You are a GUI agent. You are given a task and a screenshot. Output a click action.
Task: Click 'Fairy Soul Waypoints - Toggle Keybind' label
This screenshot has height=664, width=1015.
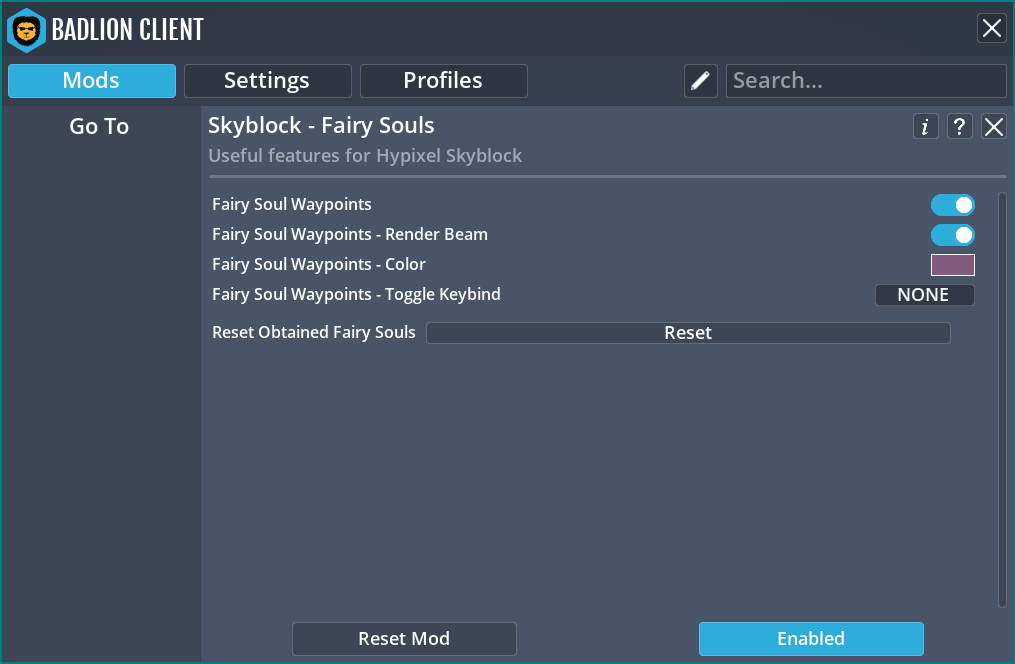356,294
